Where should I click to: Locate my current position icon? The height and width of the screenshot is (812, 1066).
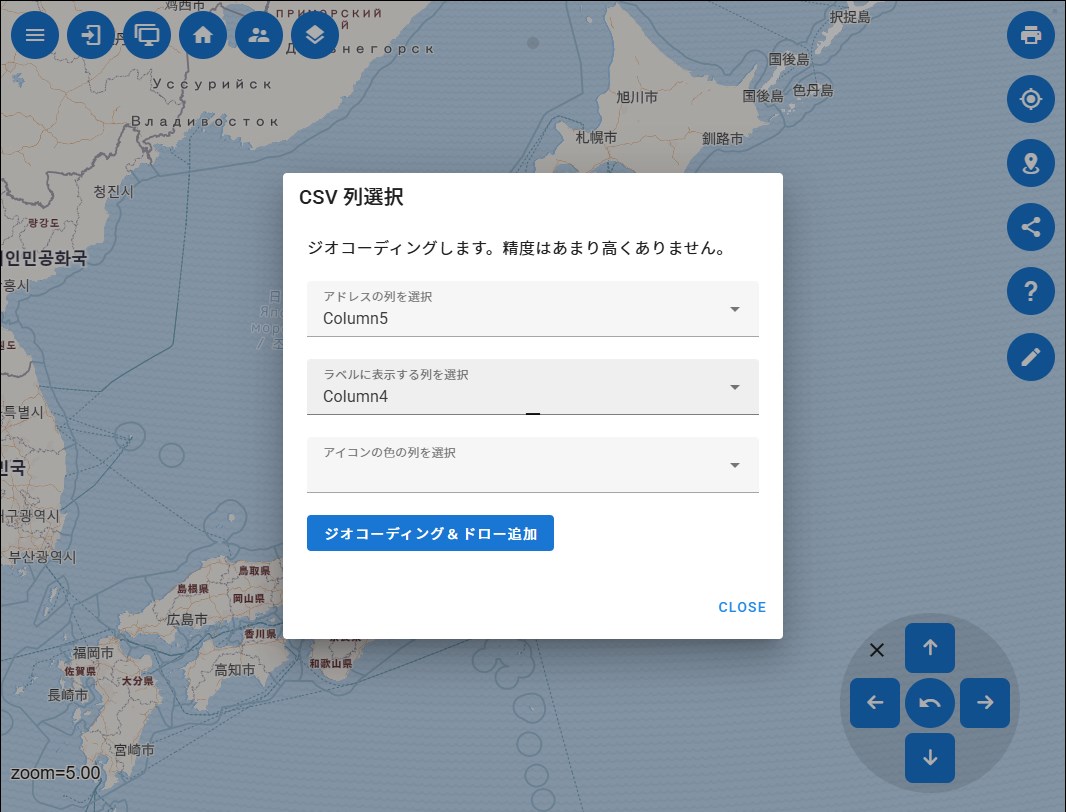point(1030,99)
